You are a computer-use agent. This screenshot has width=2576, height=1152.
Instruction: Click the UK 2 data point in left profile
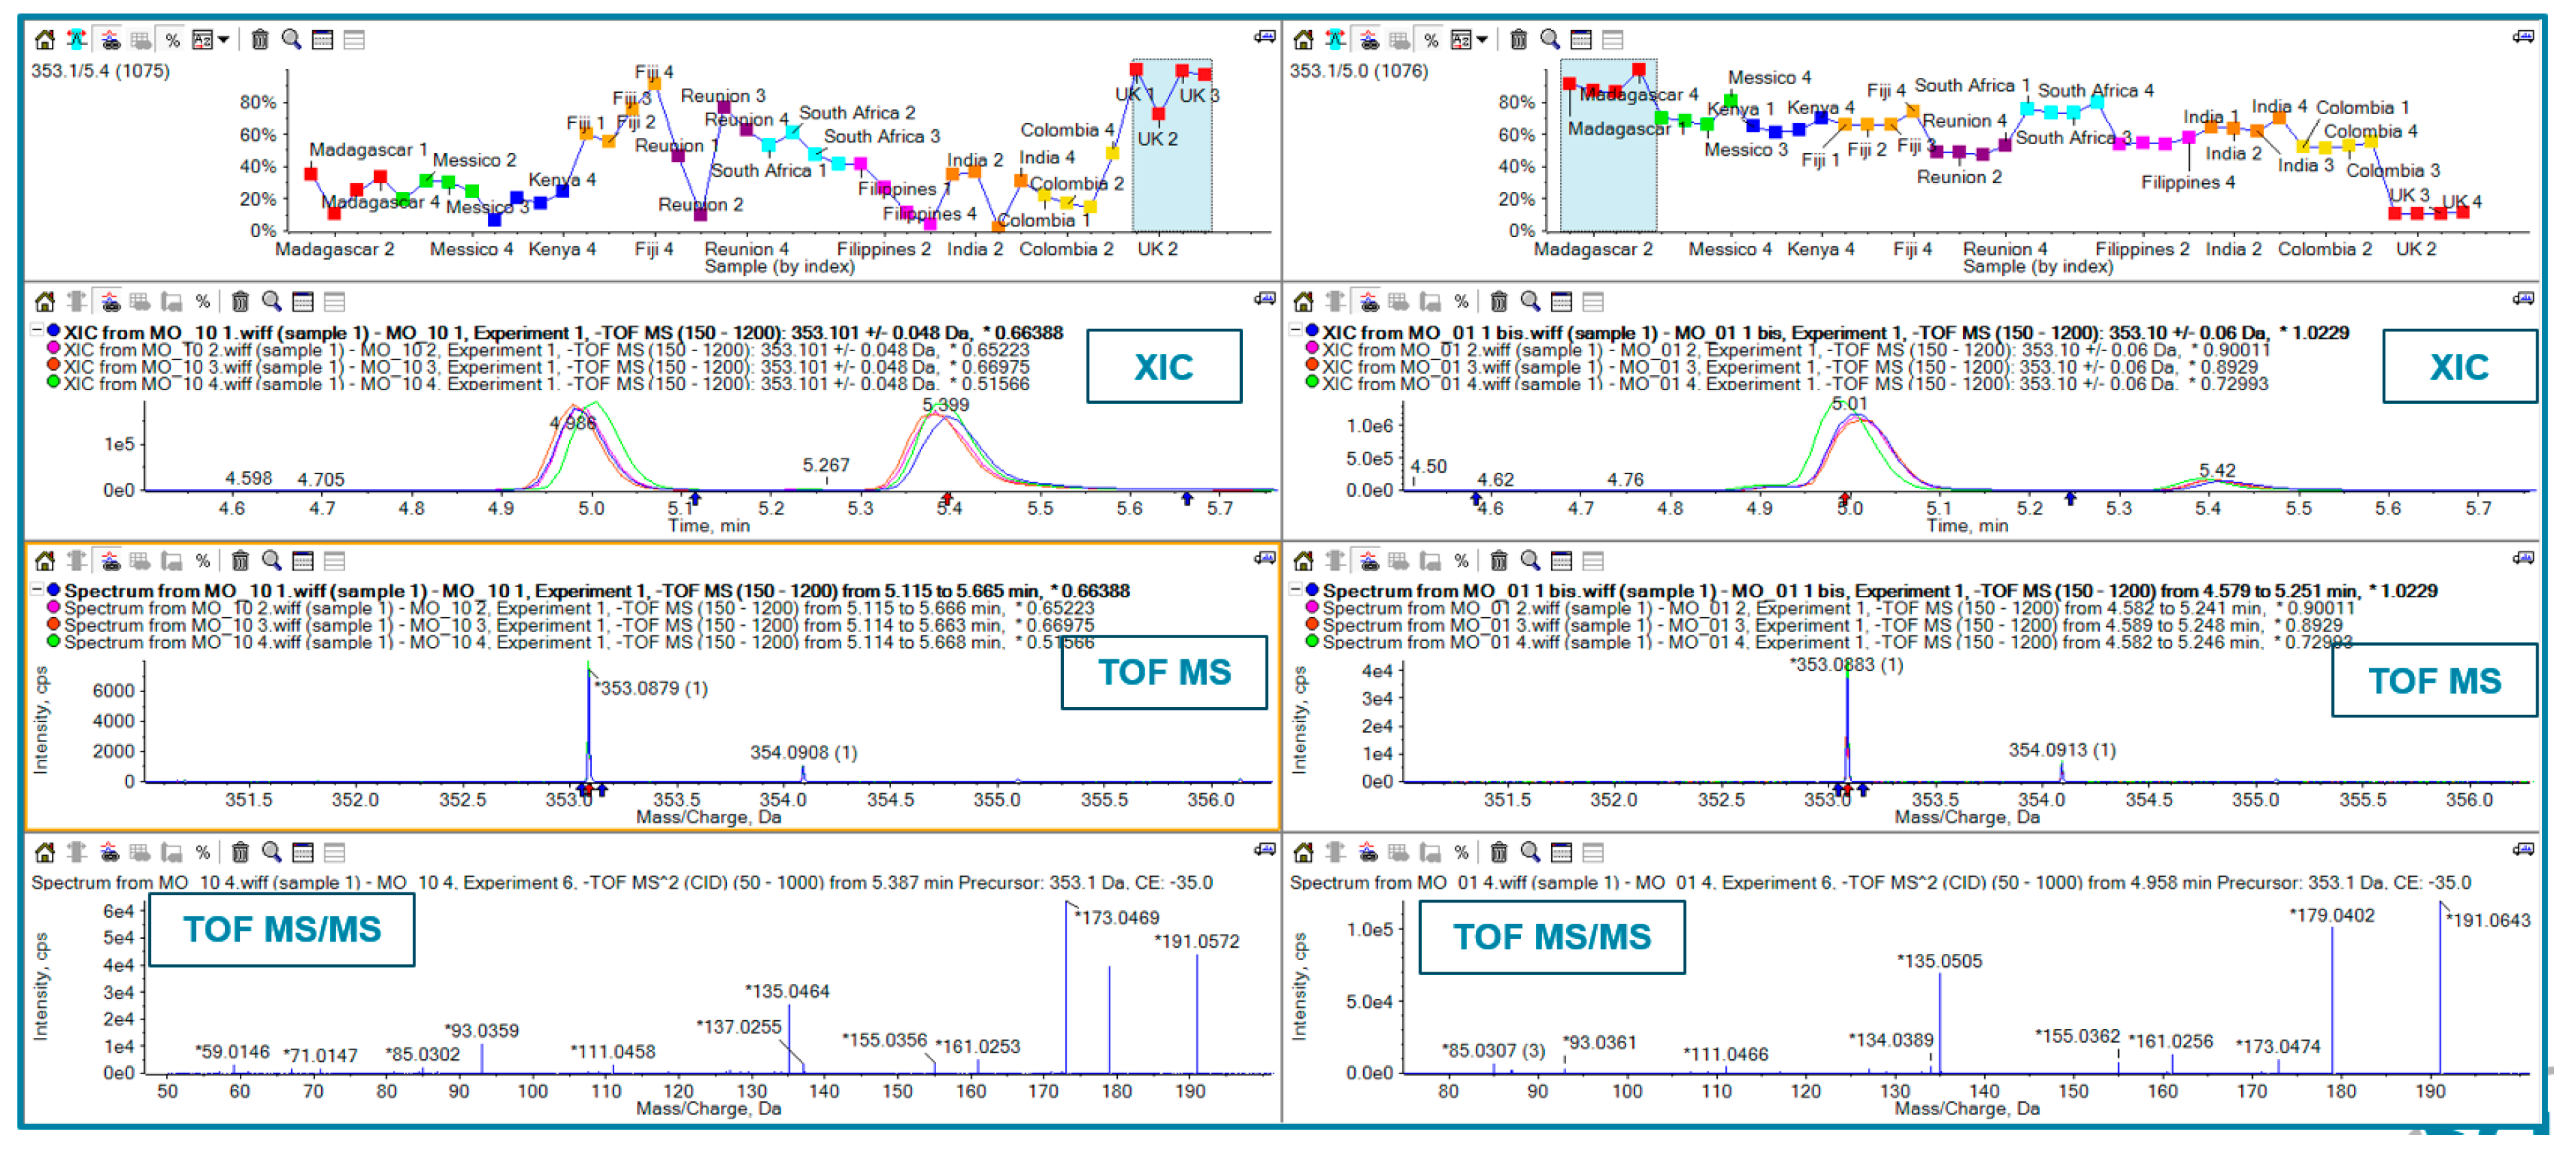coord(1158,114)
